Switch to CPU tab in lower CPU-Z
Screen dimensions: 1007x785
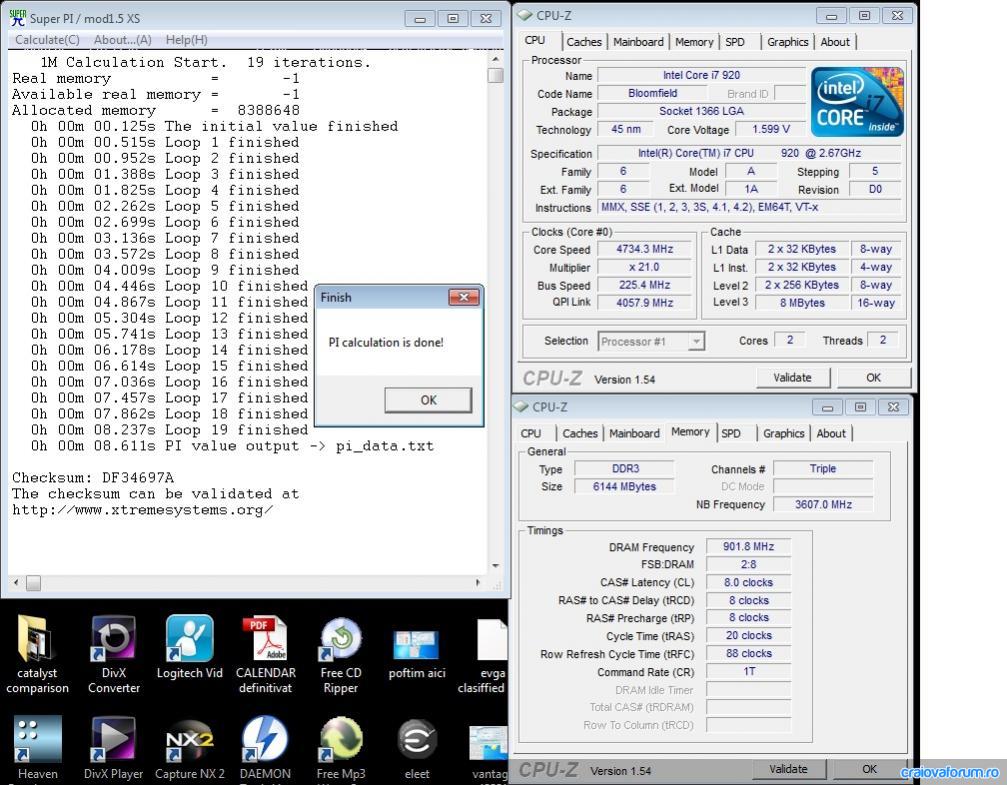click(x=530, y=434)
